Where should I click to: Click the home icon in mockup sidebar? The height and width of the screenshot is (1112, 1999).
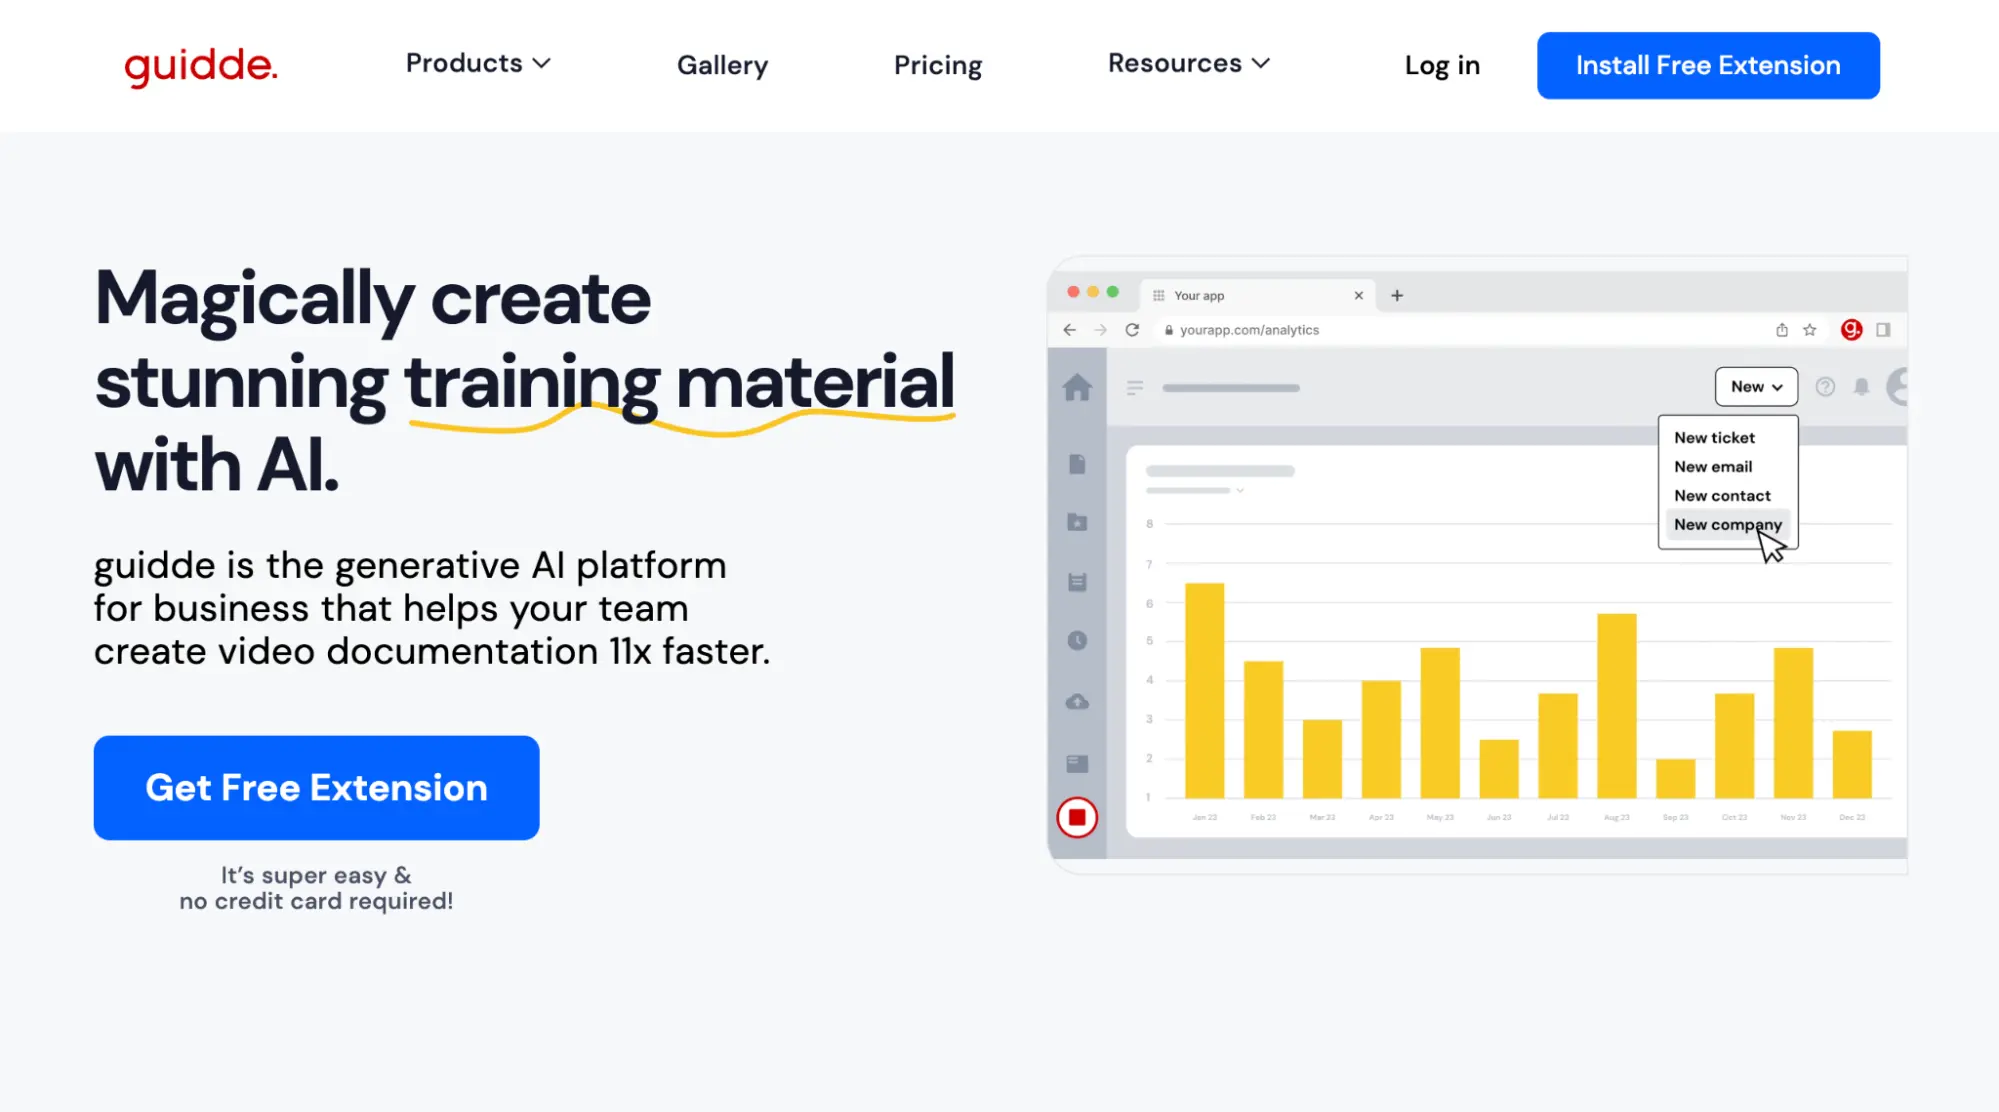pyautogui.click(x=1077, y=387)
